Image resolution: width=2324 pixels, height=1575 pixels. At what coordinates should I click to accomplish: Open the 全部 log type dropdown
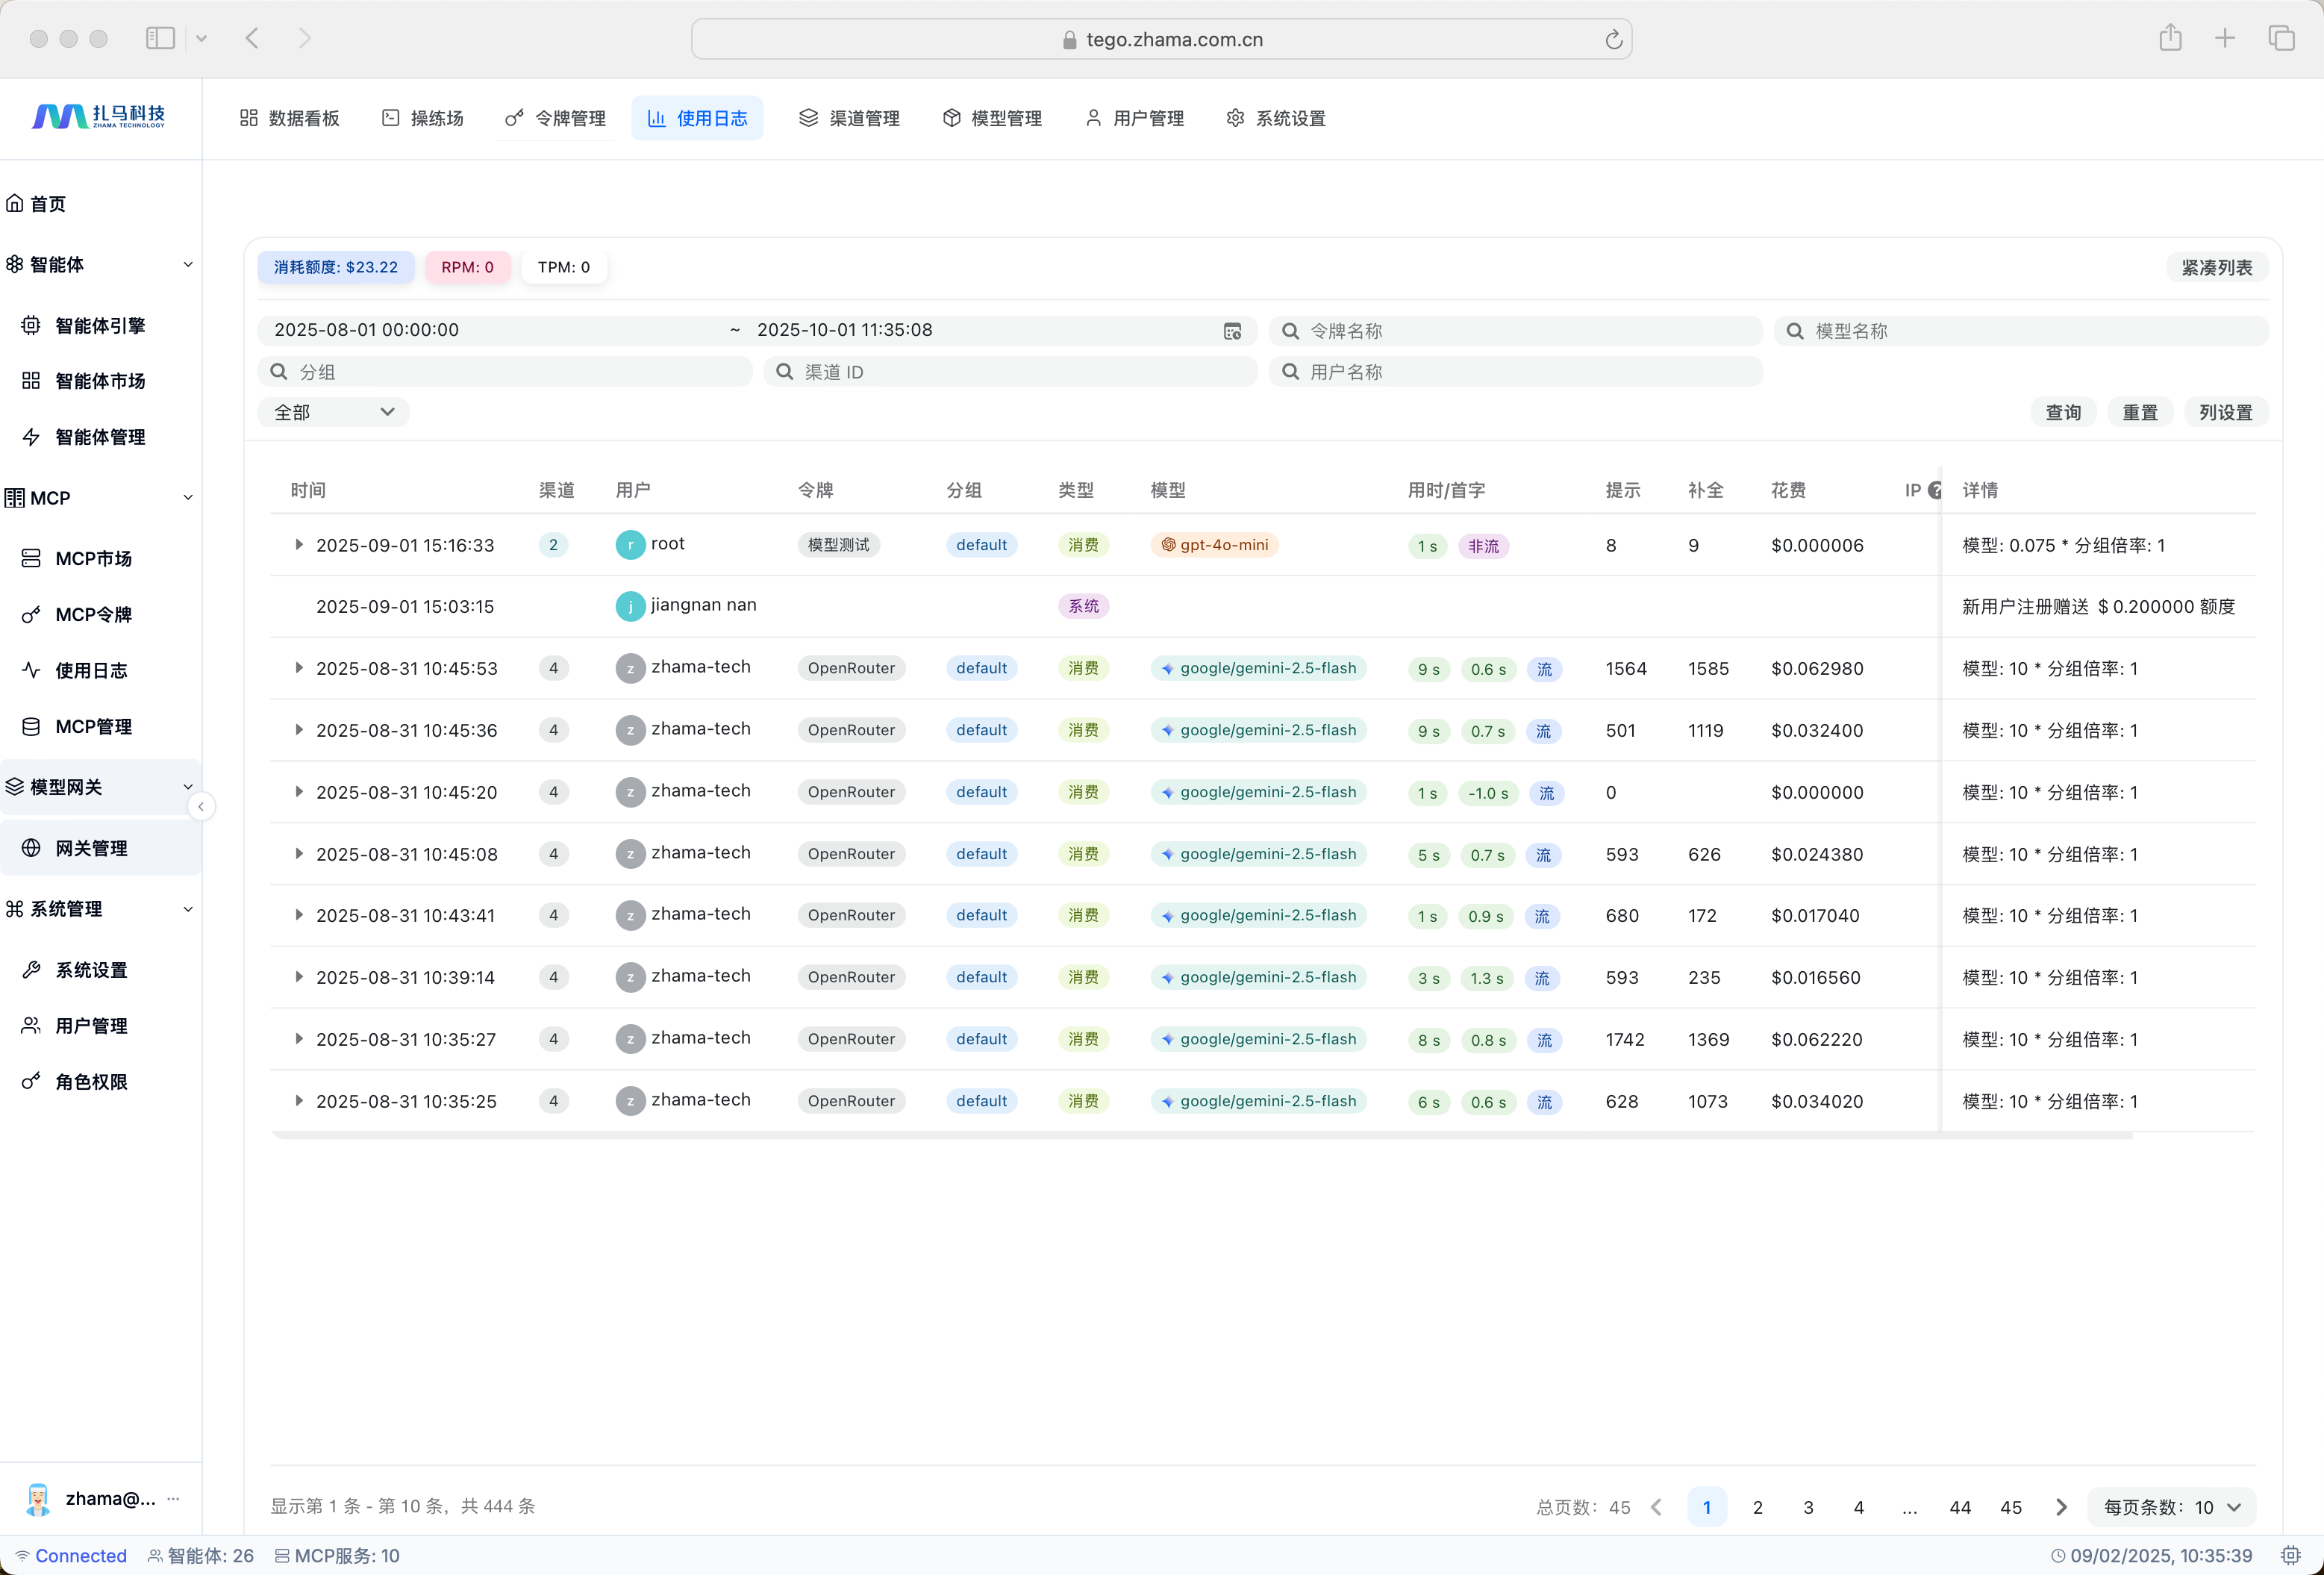pos(333,412)
